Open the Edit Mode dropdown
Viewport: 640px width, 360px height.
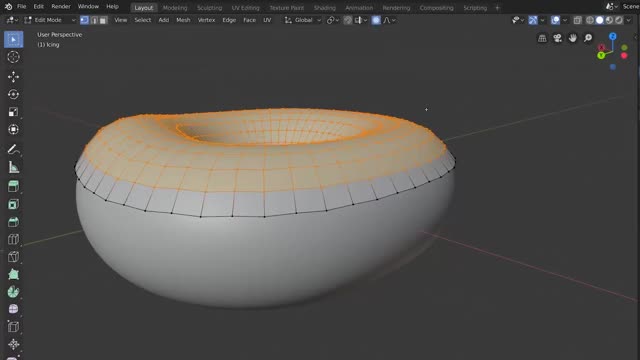pos(50,20)
